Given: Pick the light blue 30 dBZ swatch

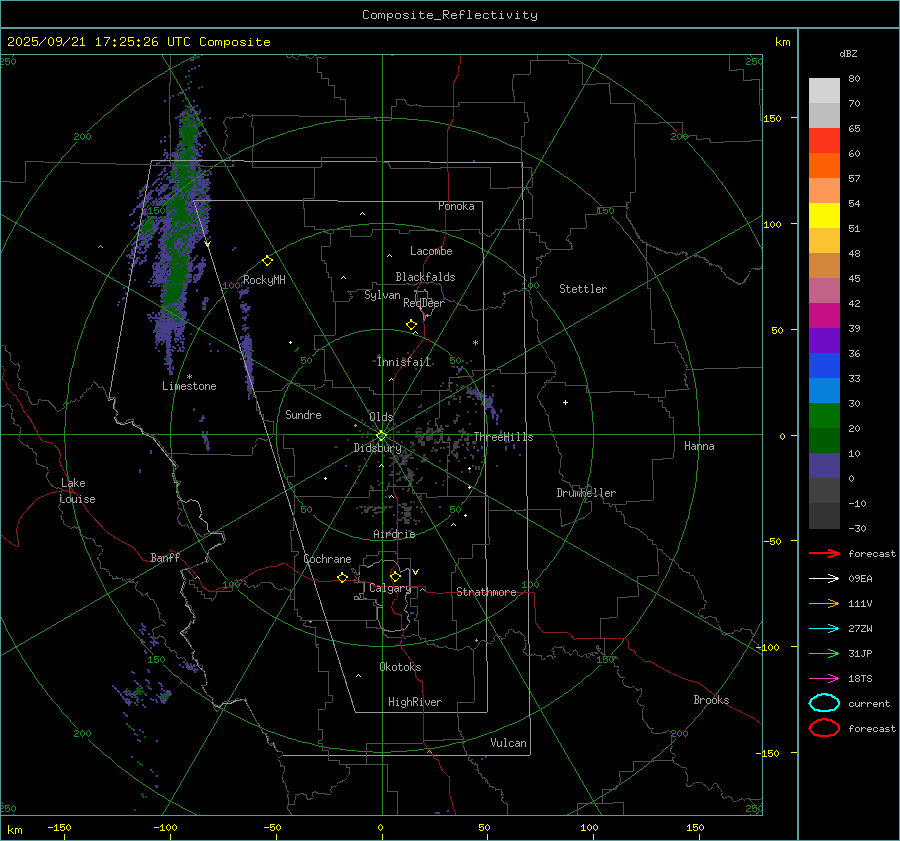Looking at the screenshot, I should coord(824,390).
